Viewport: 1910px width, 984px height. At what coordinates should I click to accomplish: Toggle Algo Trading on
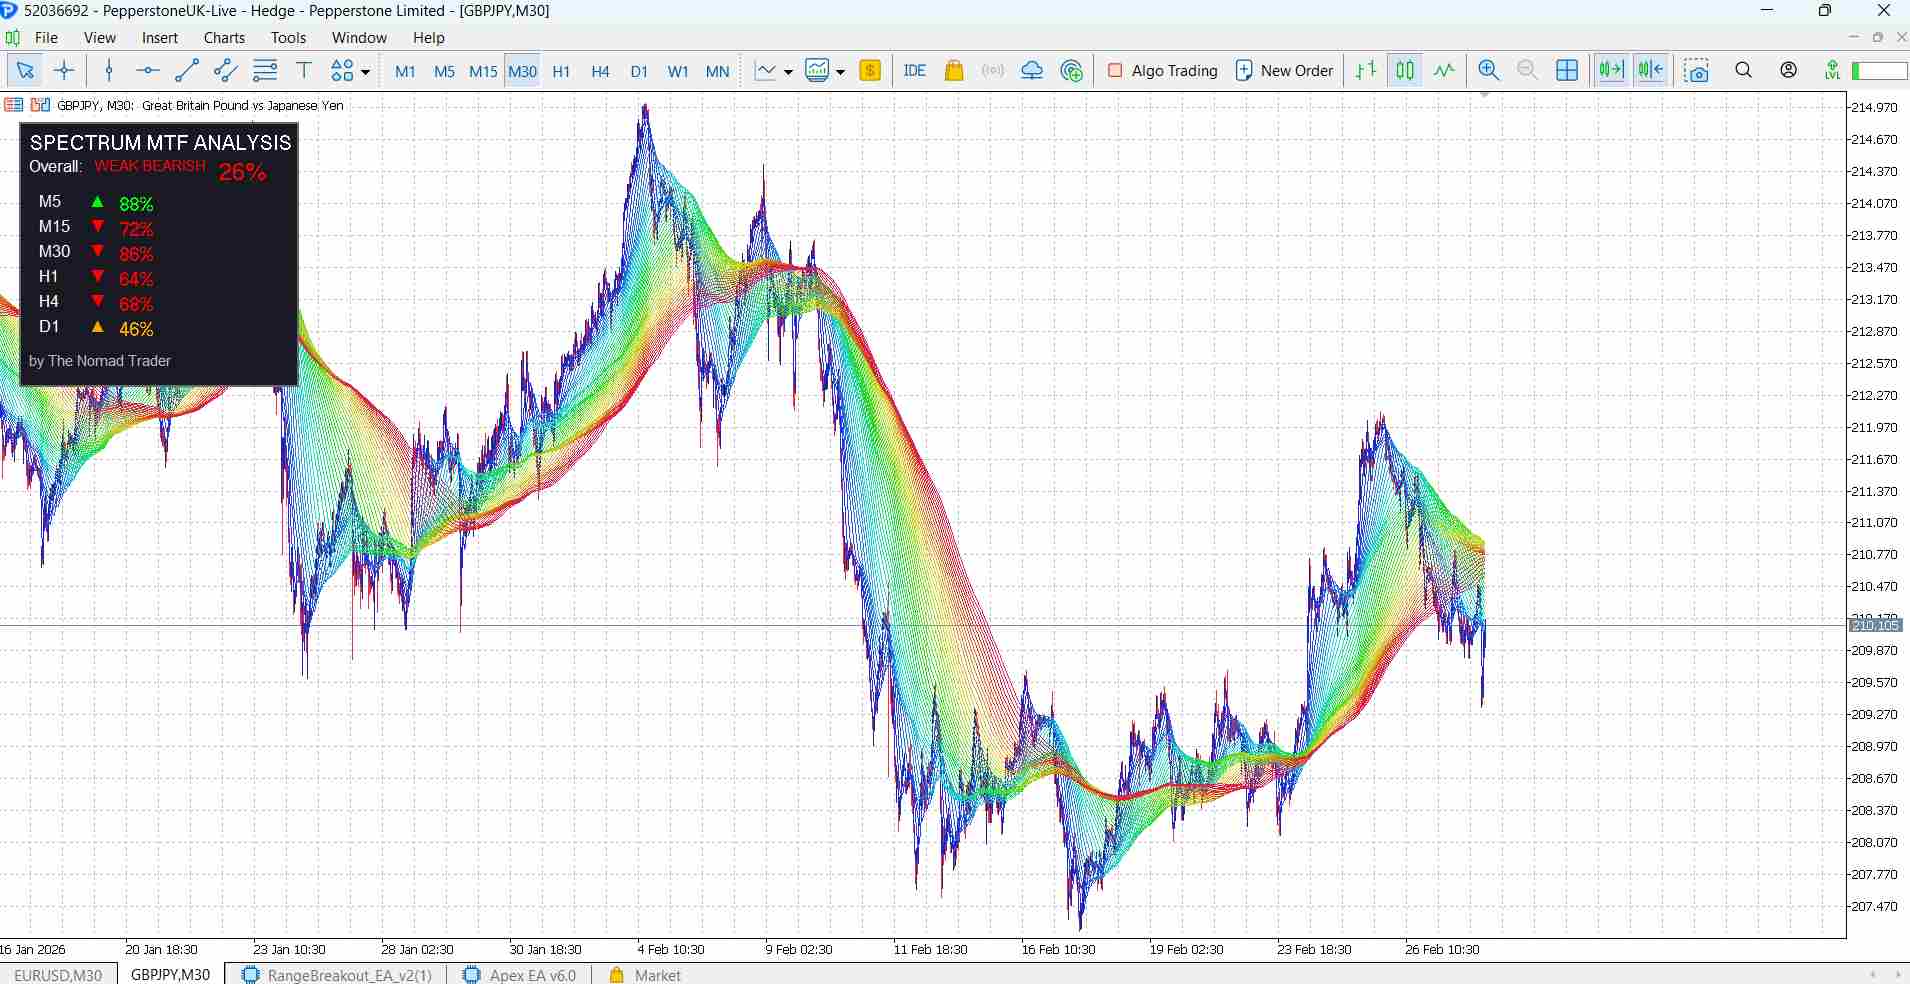(x=1163, y=70)
